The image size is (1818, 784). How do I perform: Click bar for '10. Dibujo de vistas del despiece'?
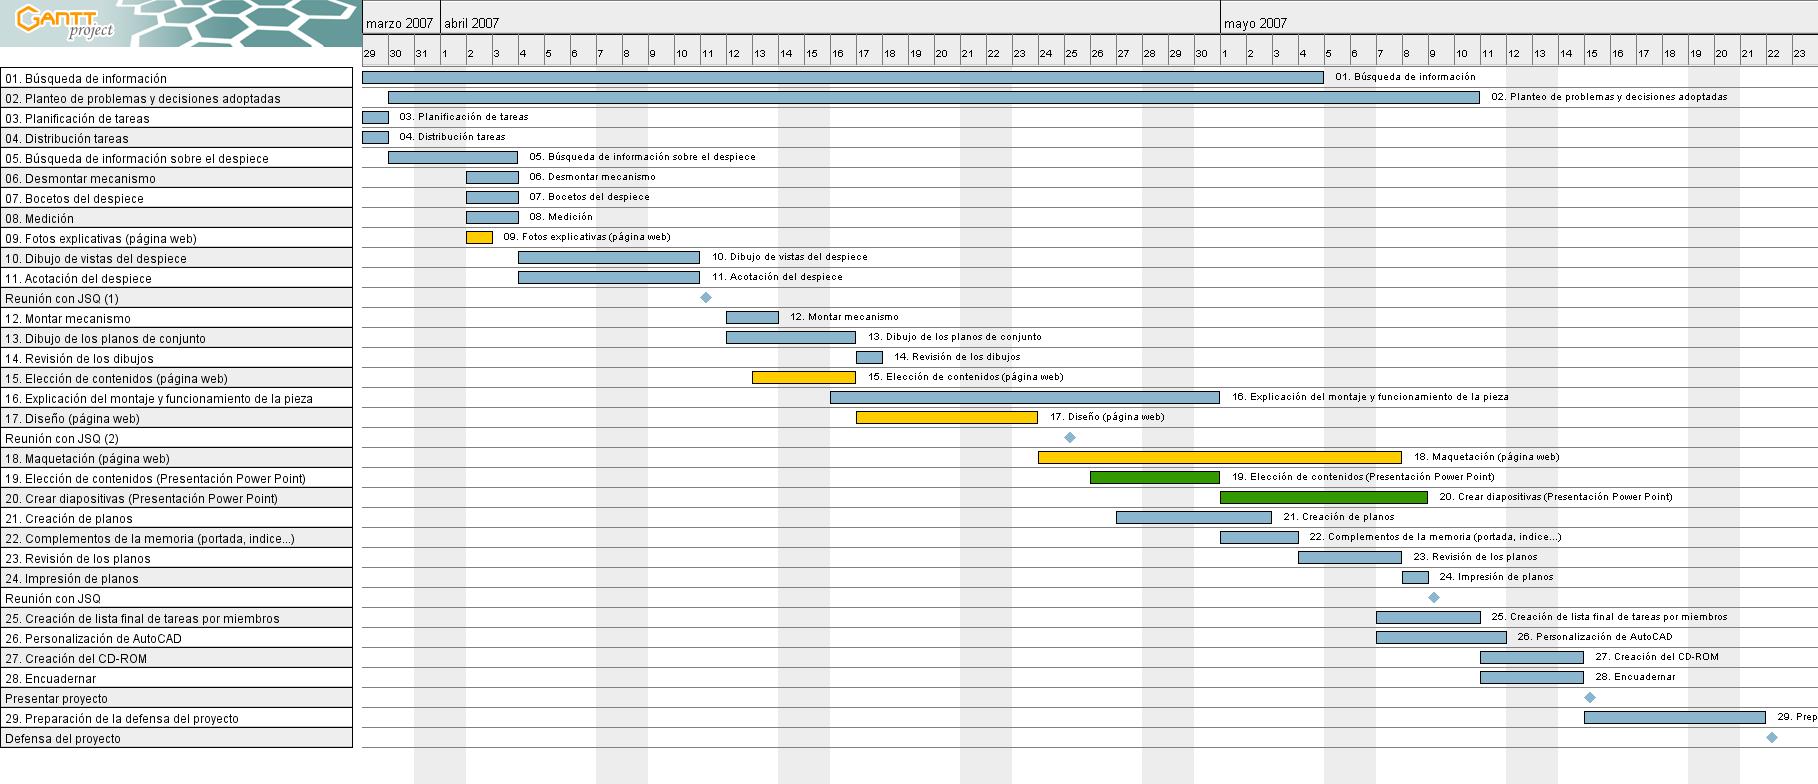[x=609, y=257]
